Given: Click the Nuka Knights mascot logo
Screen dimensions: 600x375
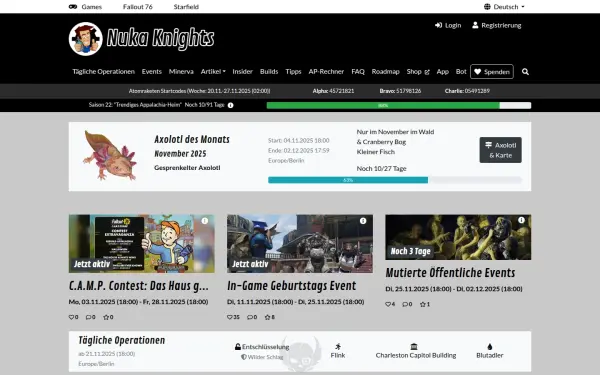Looking at the screenshot, I should (x=86, y=39).
